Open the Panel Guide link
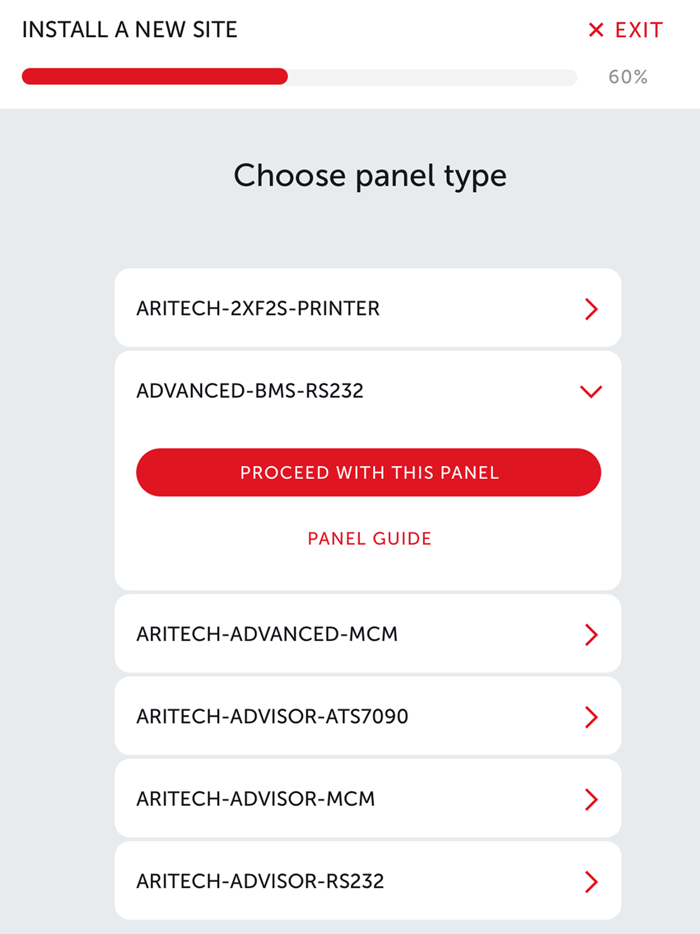The image size is (700, 934). click(369, 538)
